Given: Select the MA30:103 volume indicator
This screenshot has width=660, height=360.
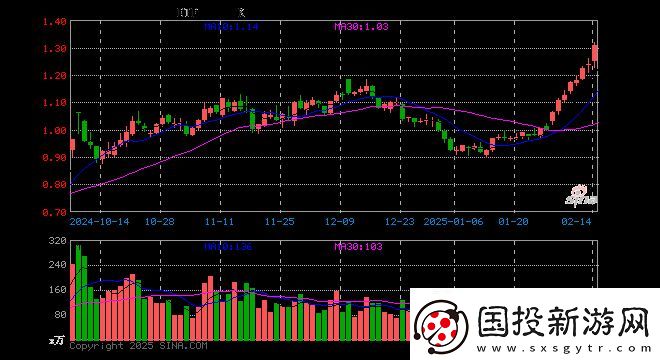Looking at the screenshot, I should [358, 247].
